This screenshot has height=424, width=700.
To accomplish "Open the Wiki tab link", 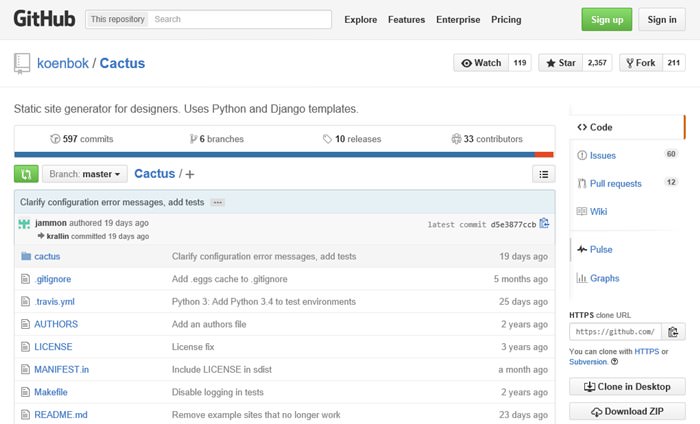I will 598,212.
